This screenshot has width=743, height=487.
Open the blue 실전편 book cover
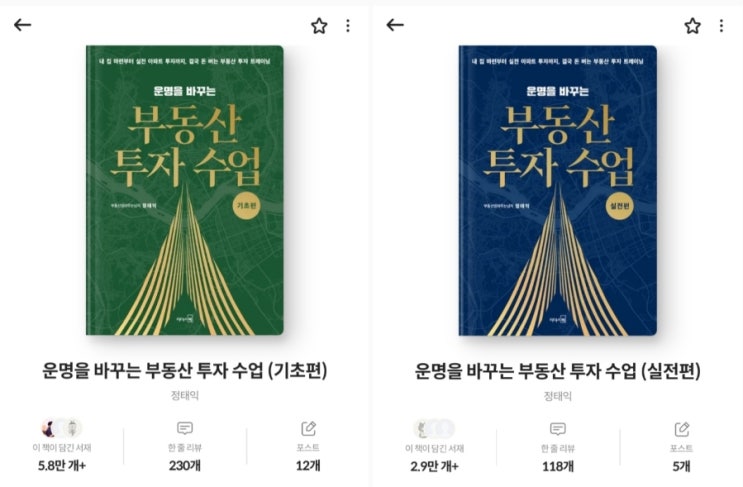point(558,190)
